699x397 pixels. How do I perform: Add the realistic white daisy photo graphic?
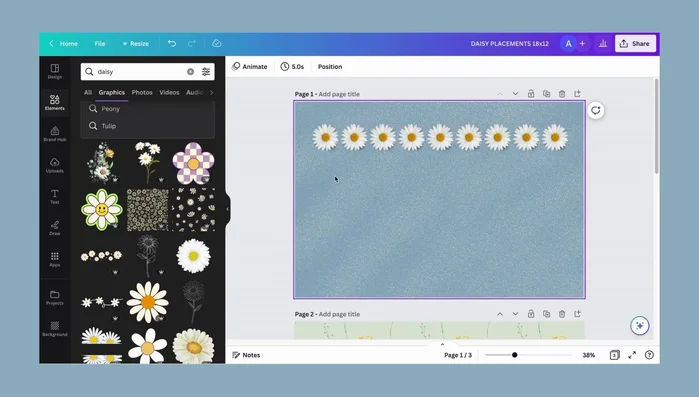point(193,256)
